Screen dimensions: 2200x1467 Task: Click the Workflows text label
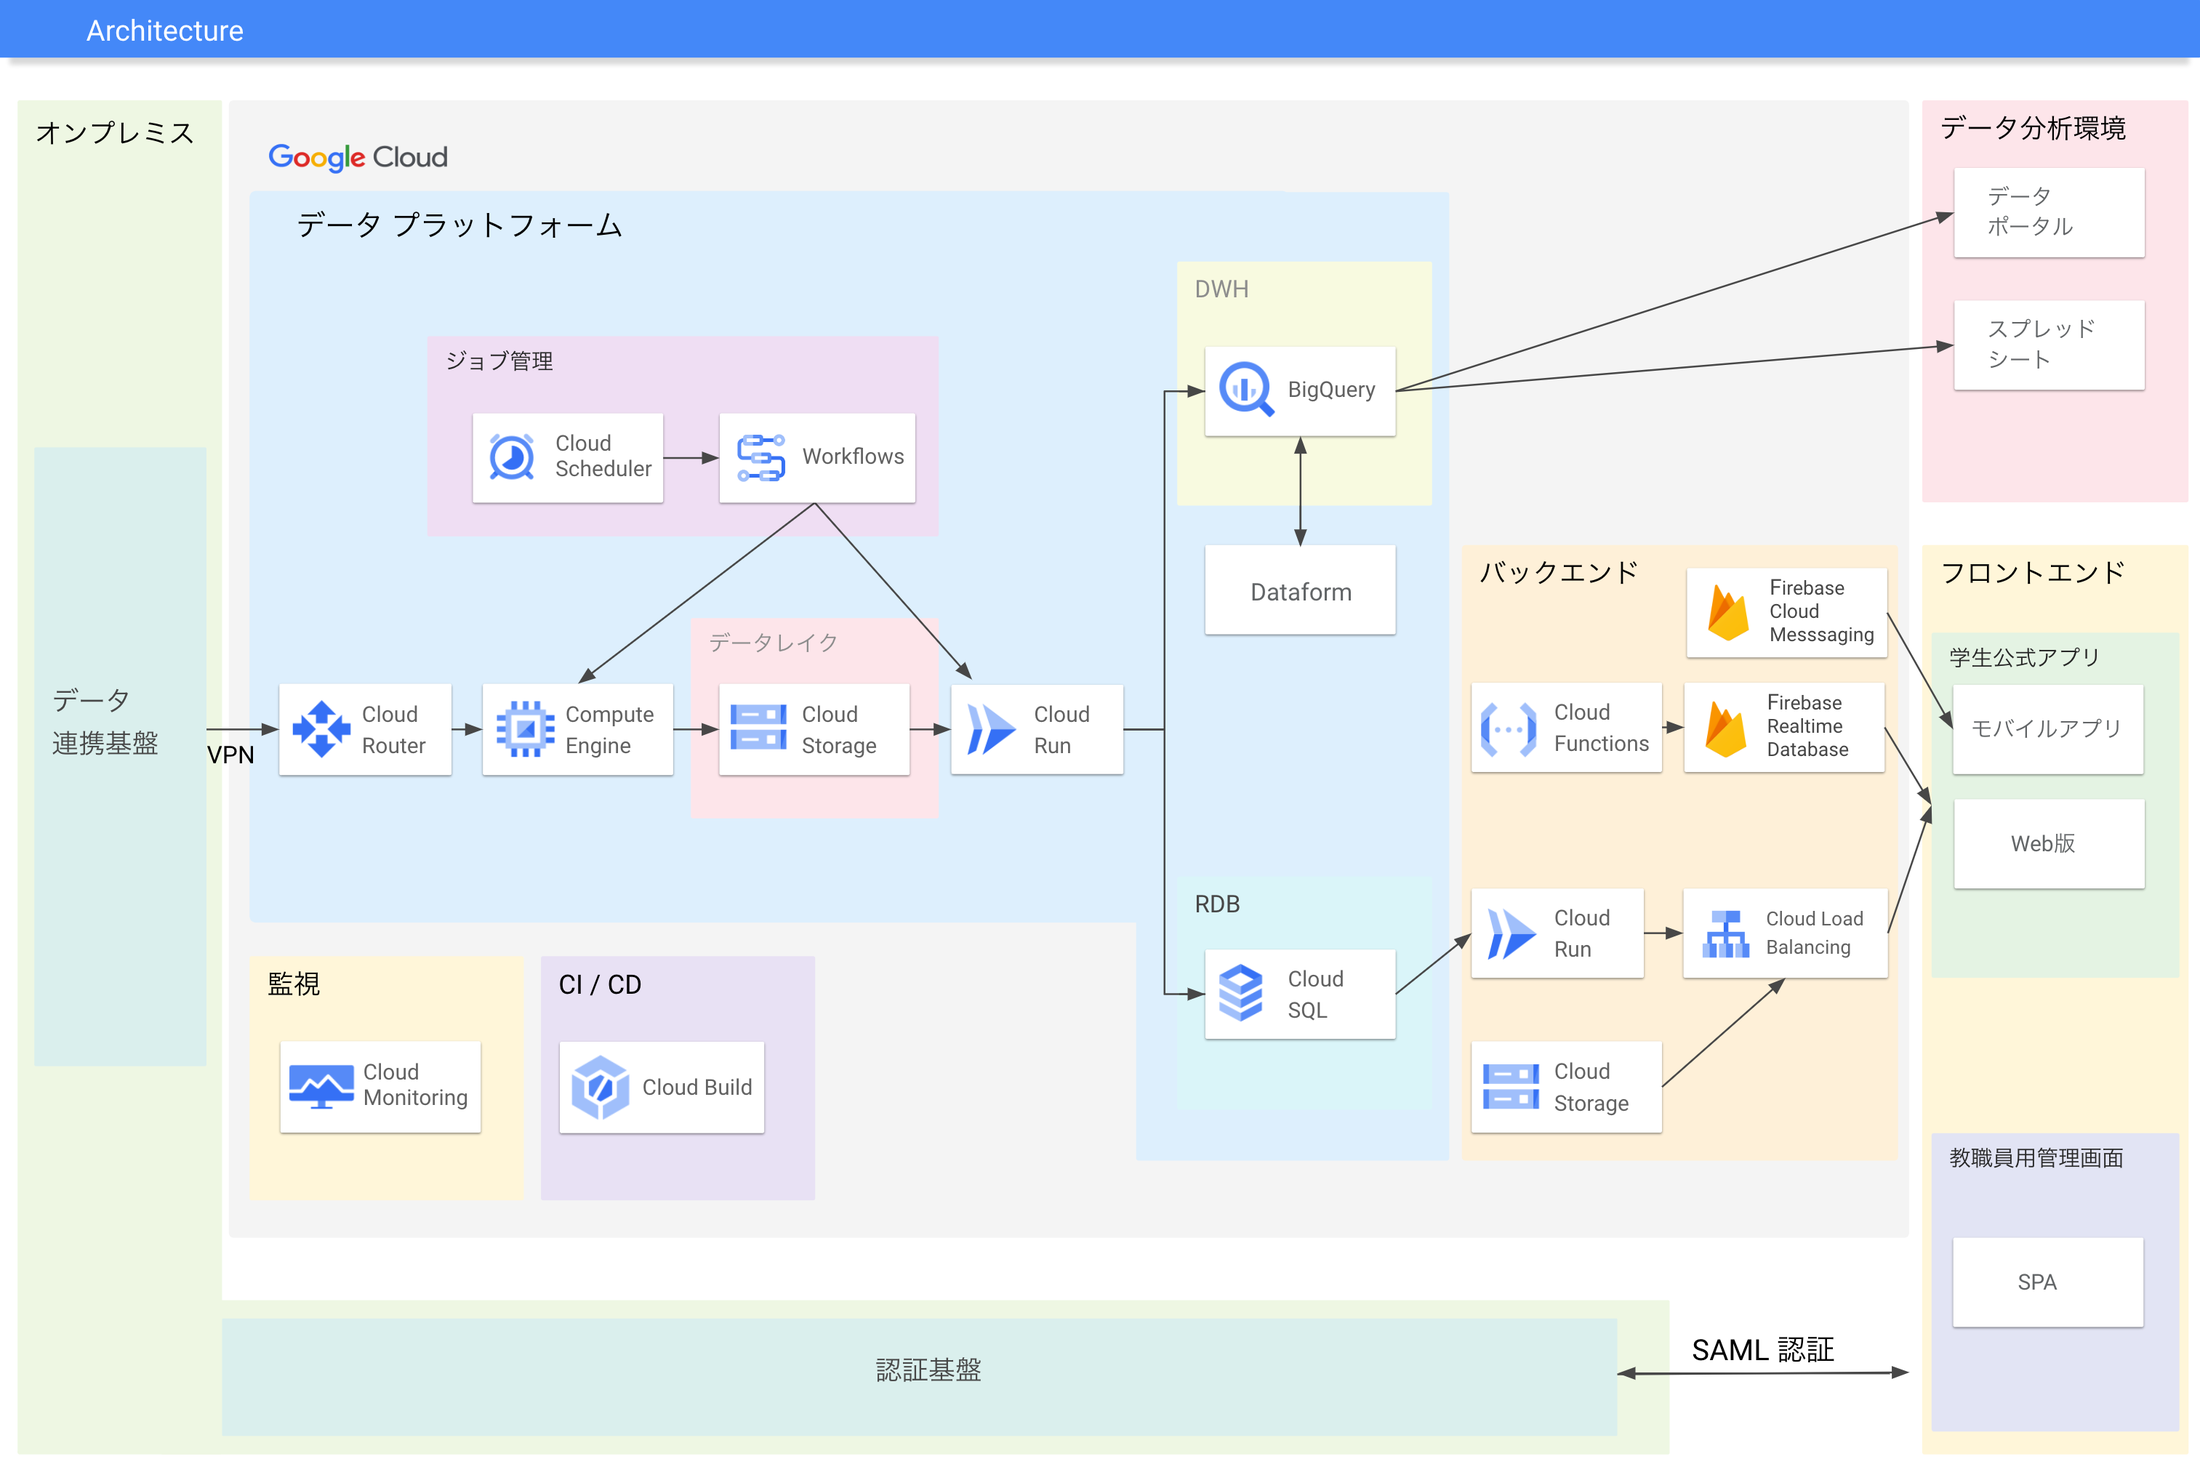coord(853,456)
